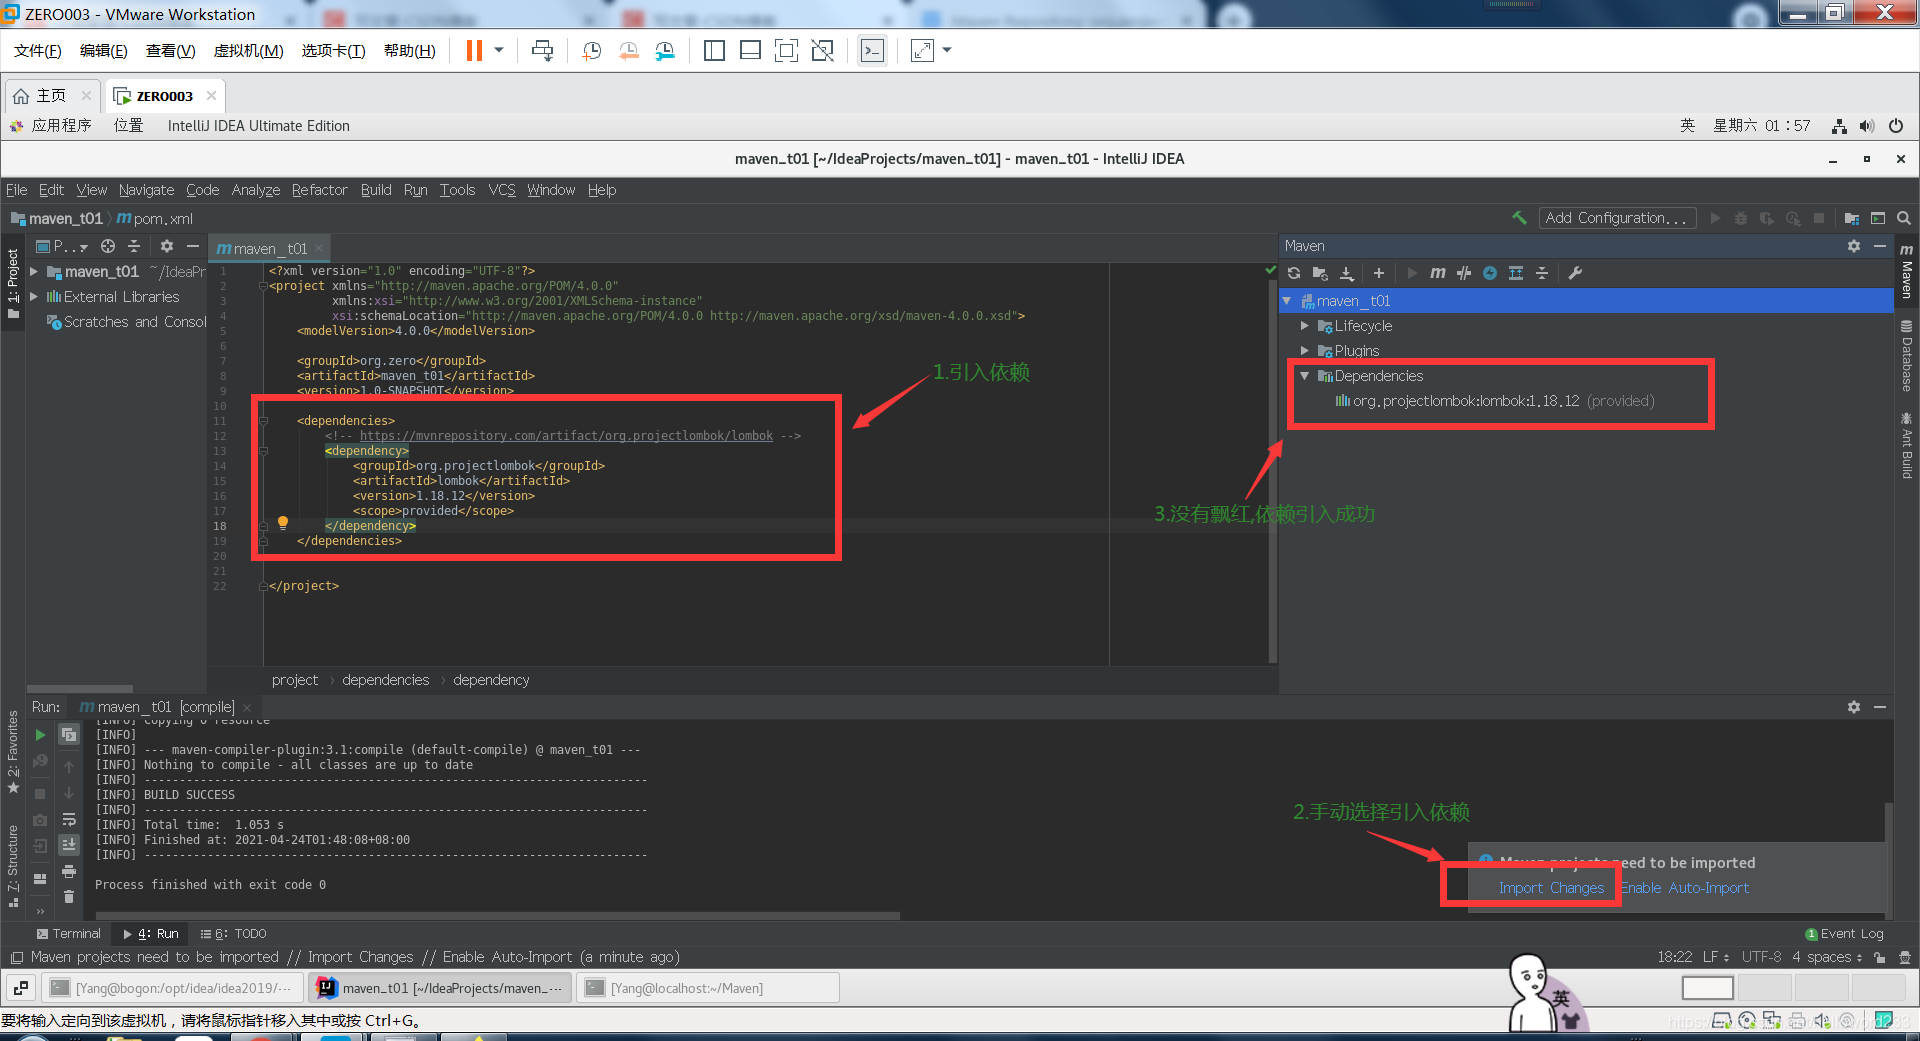
Task: Switch to [Yang@localhost:~/Maven] taskbar window
Action: pyautogui.click(x=708, y=988)
